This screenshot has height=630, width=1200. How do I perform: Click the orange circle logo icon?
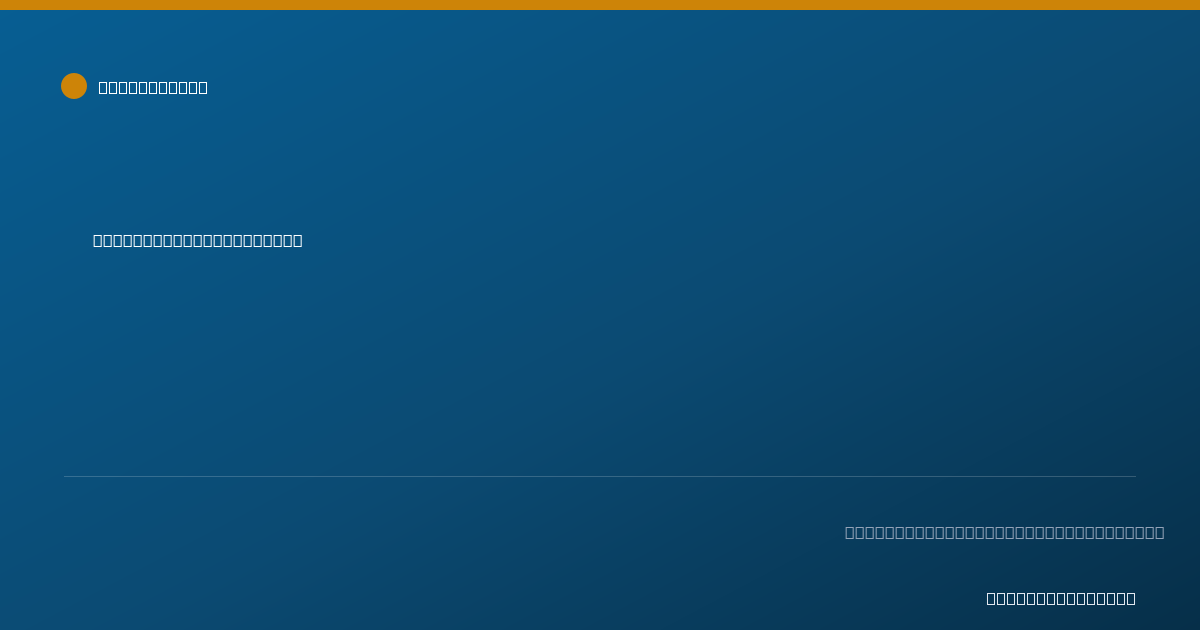pos(74,86)
